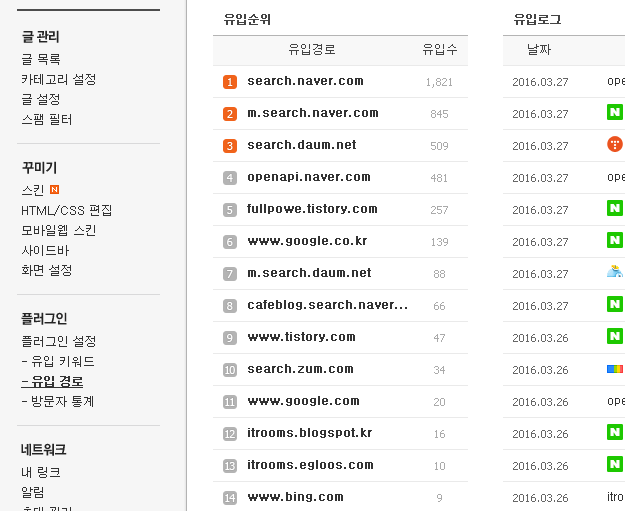Select www.google.com referrer
The width and height of the screenshot is (625, 511).
pyautogui.click(x=303, y=401)
